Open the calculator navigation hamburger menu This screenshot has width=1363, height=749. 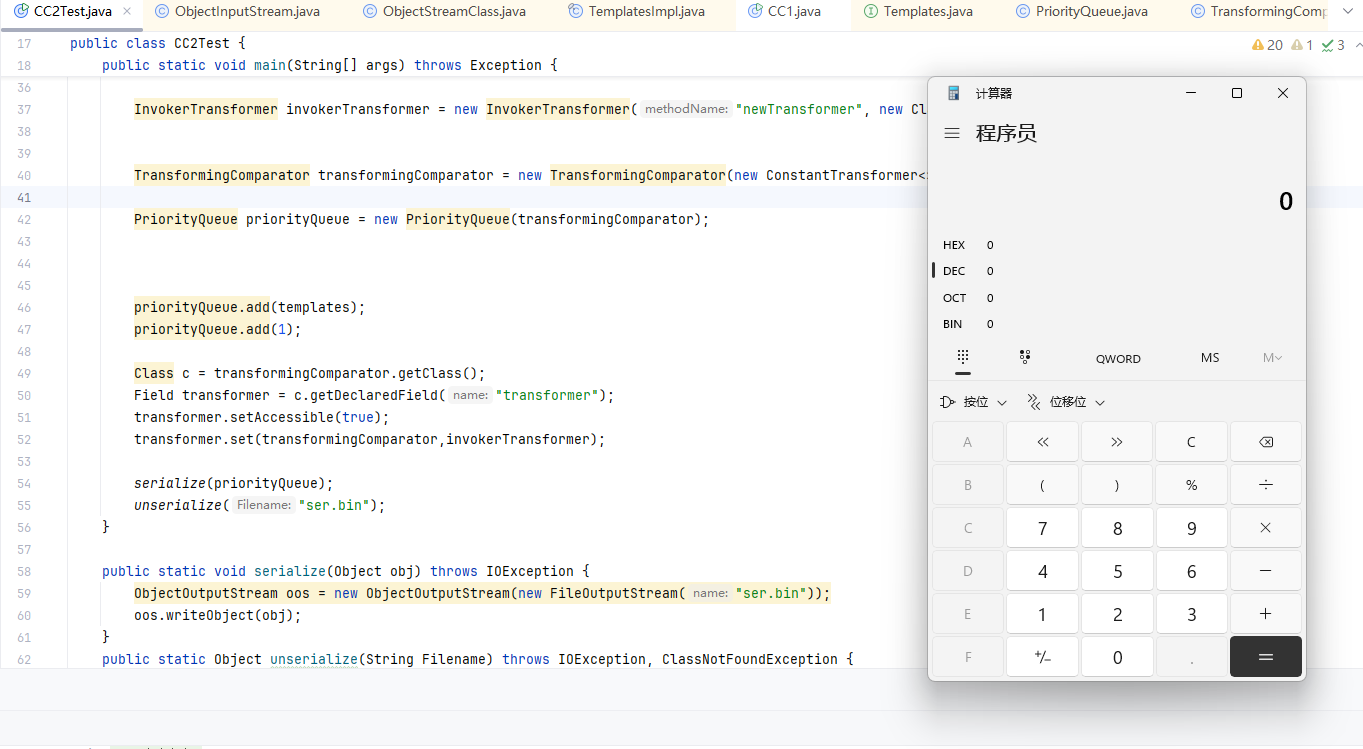(x=952, y=133)
